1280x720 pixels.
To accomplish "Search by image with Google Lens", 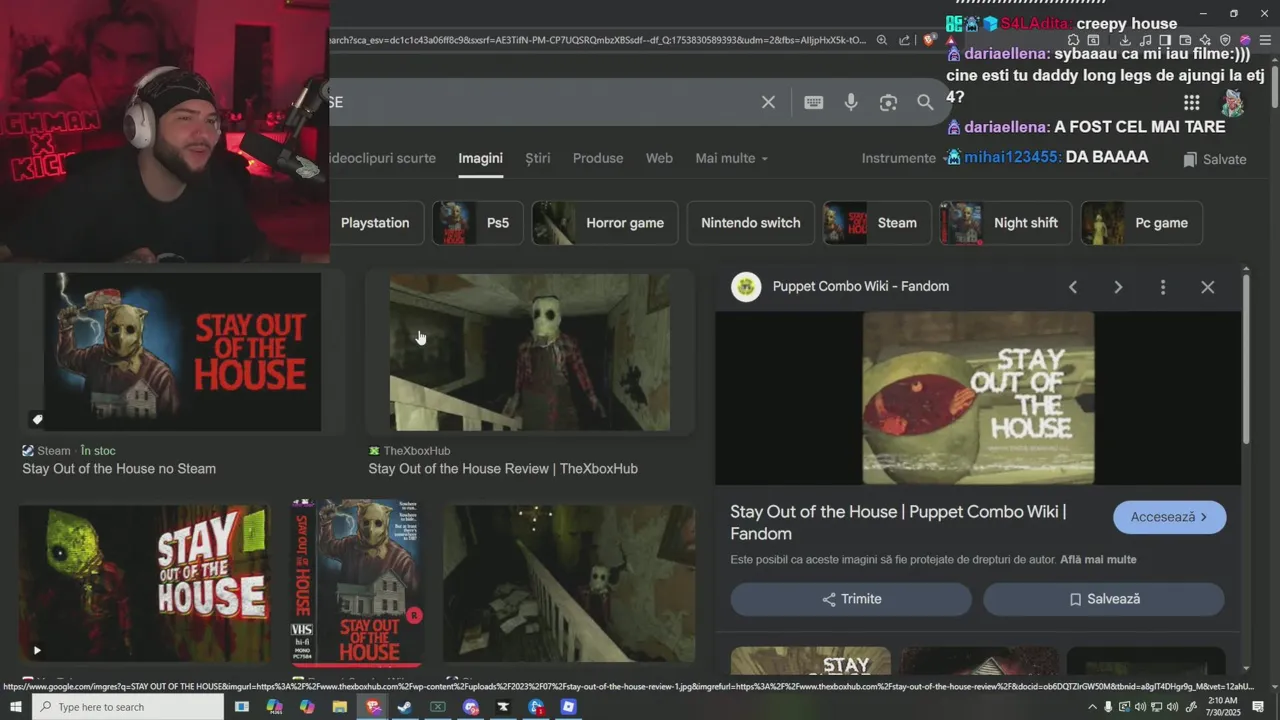I will coord(888,102).
